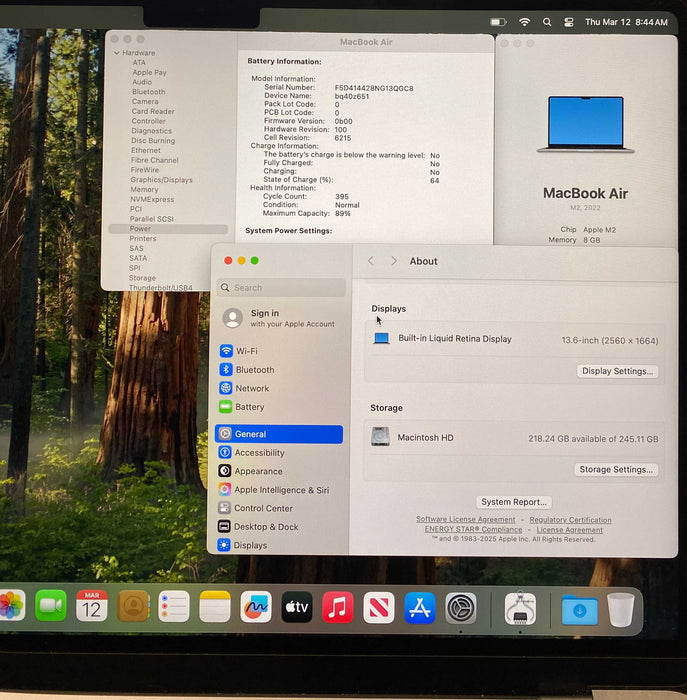The width and height of the screenshot is (687, 700).
Task: Open System Information app in the Dock
Action: (x=520, y=608)
